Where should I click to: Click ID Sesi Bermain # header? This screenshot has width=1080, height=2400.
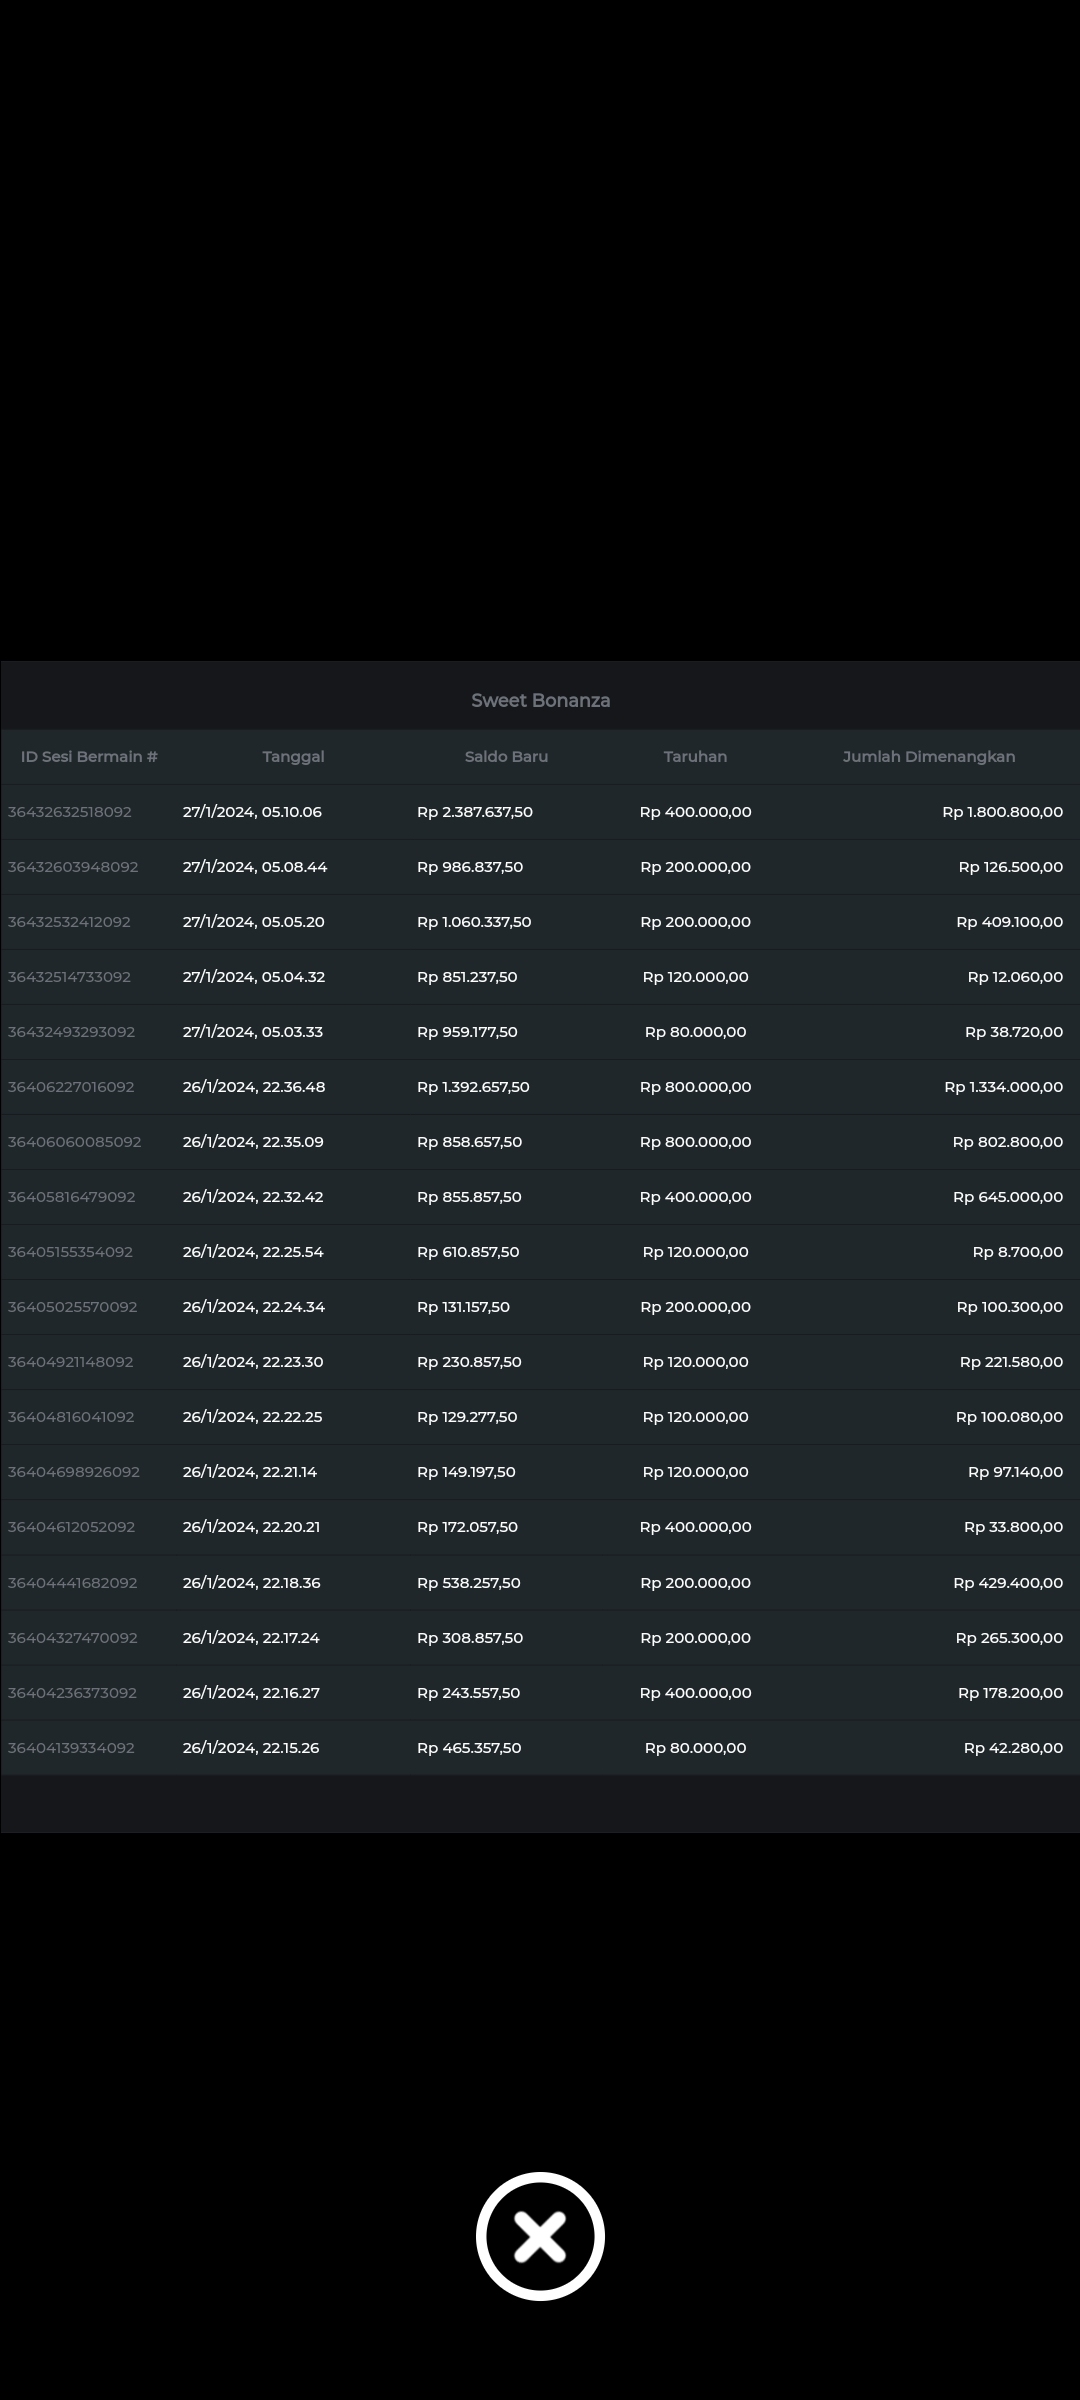coord(89,757)
